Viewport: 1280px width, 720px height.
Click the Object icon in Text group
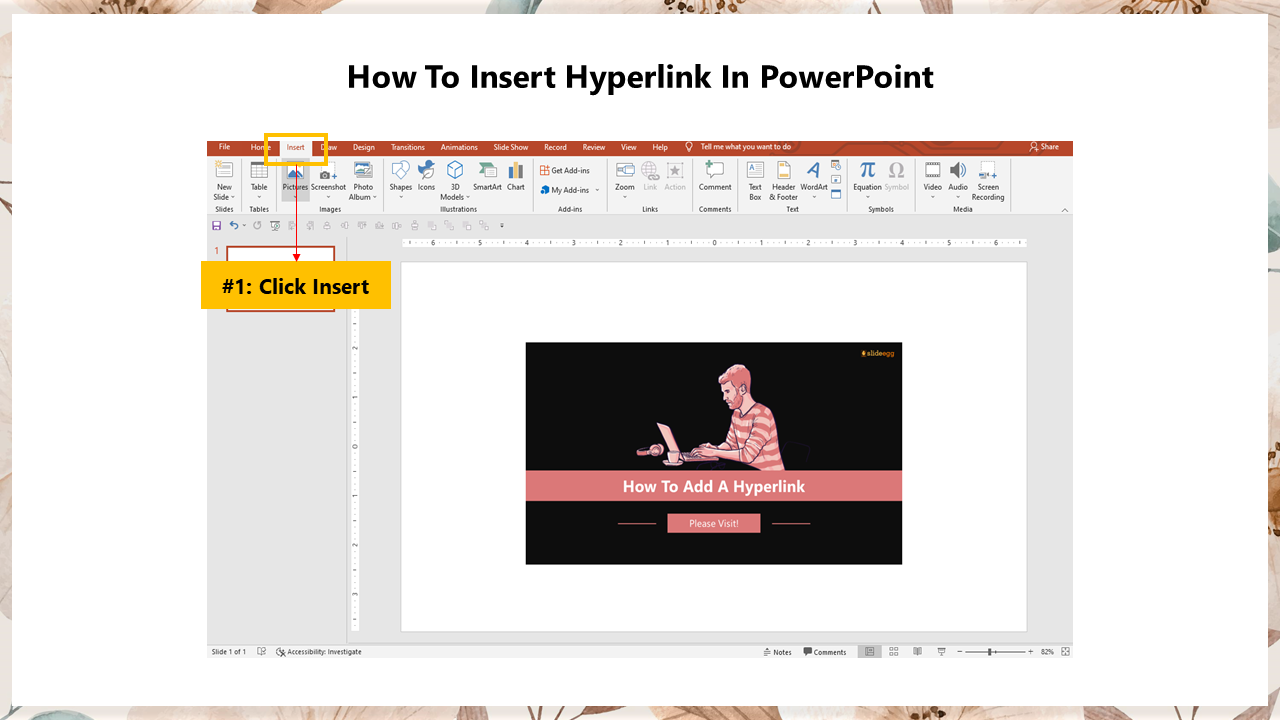point(836,194)
